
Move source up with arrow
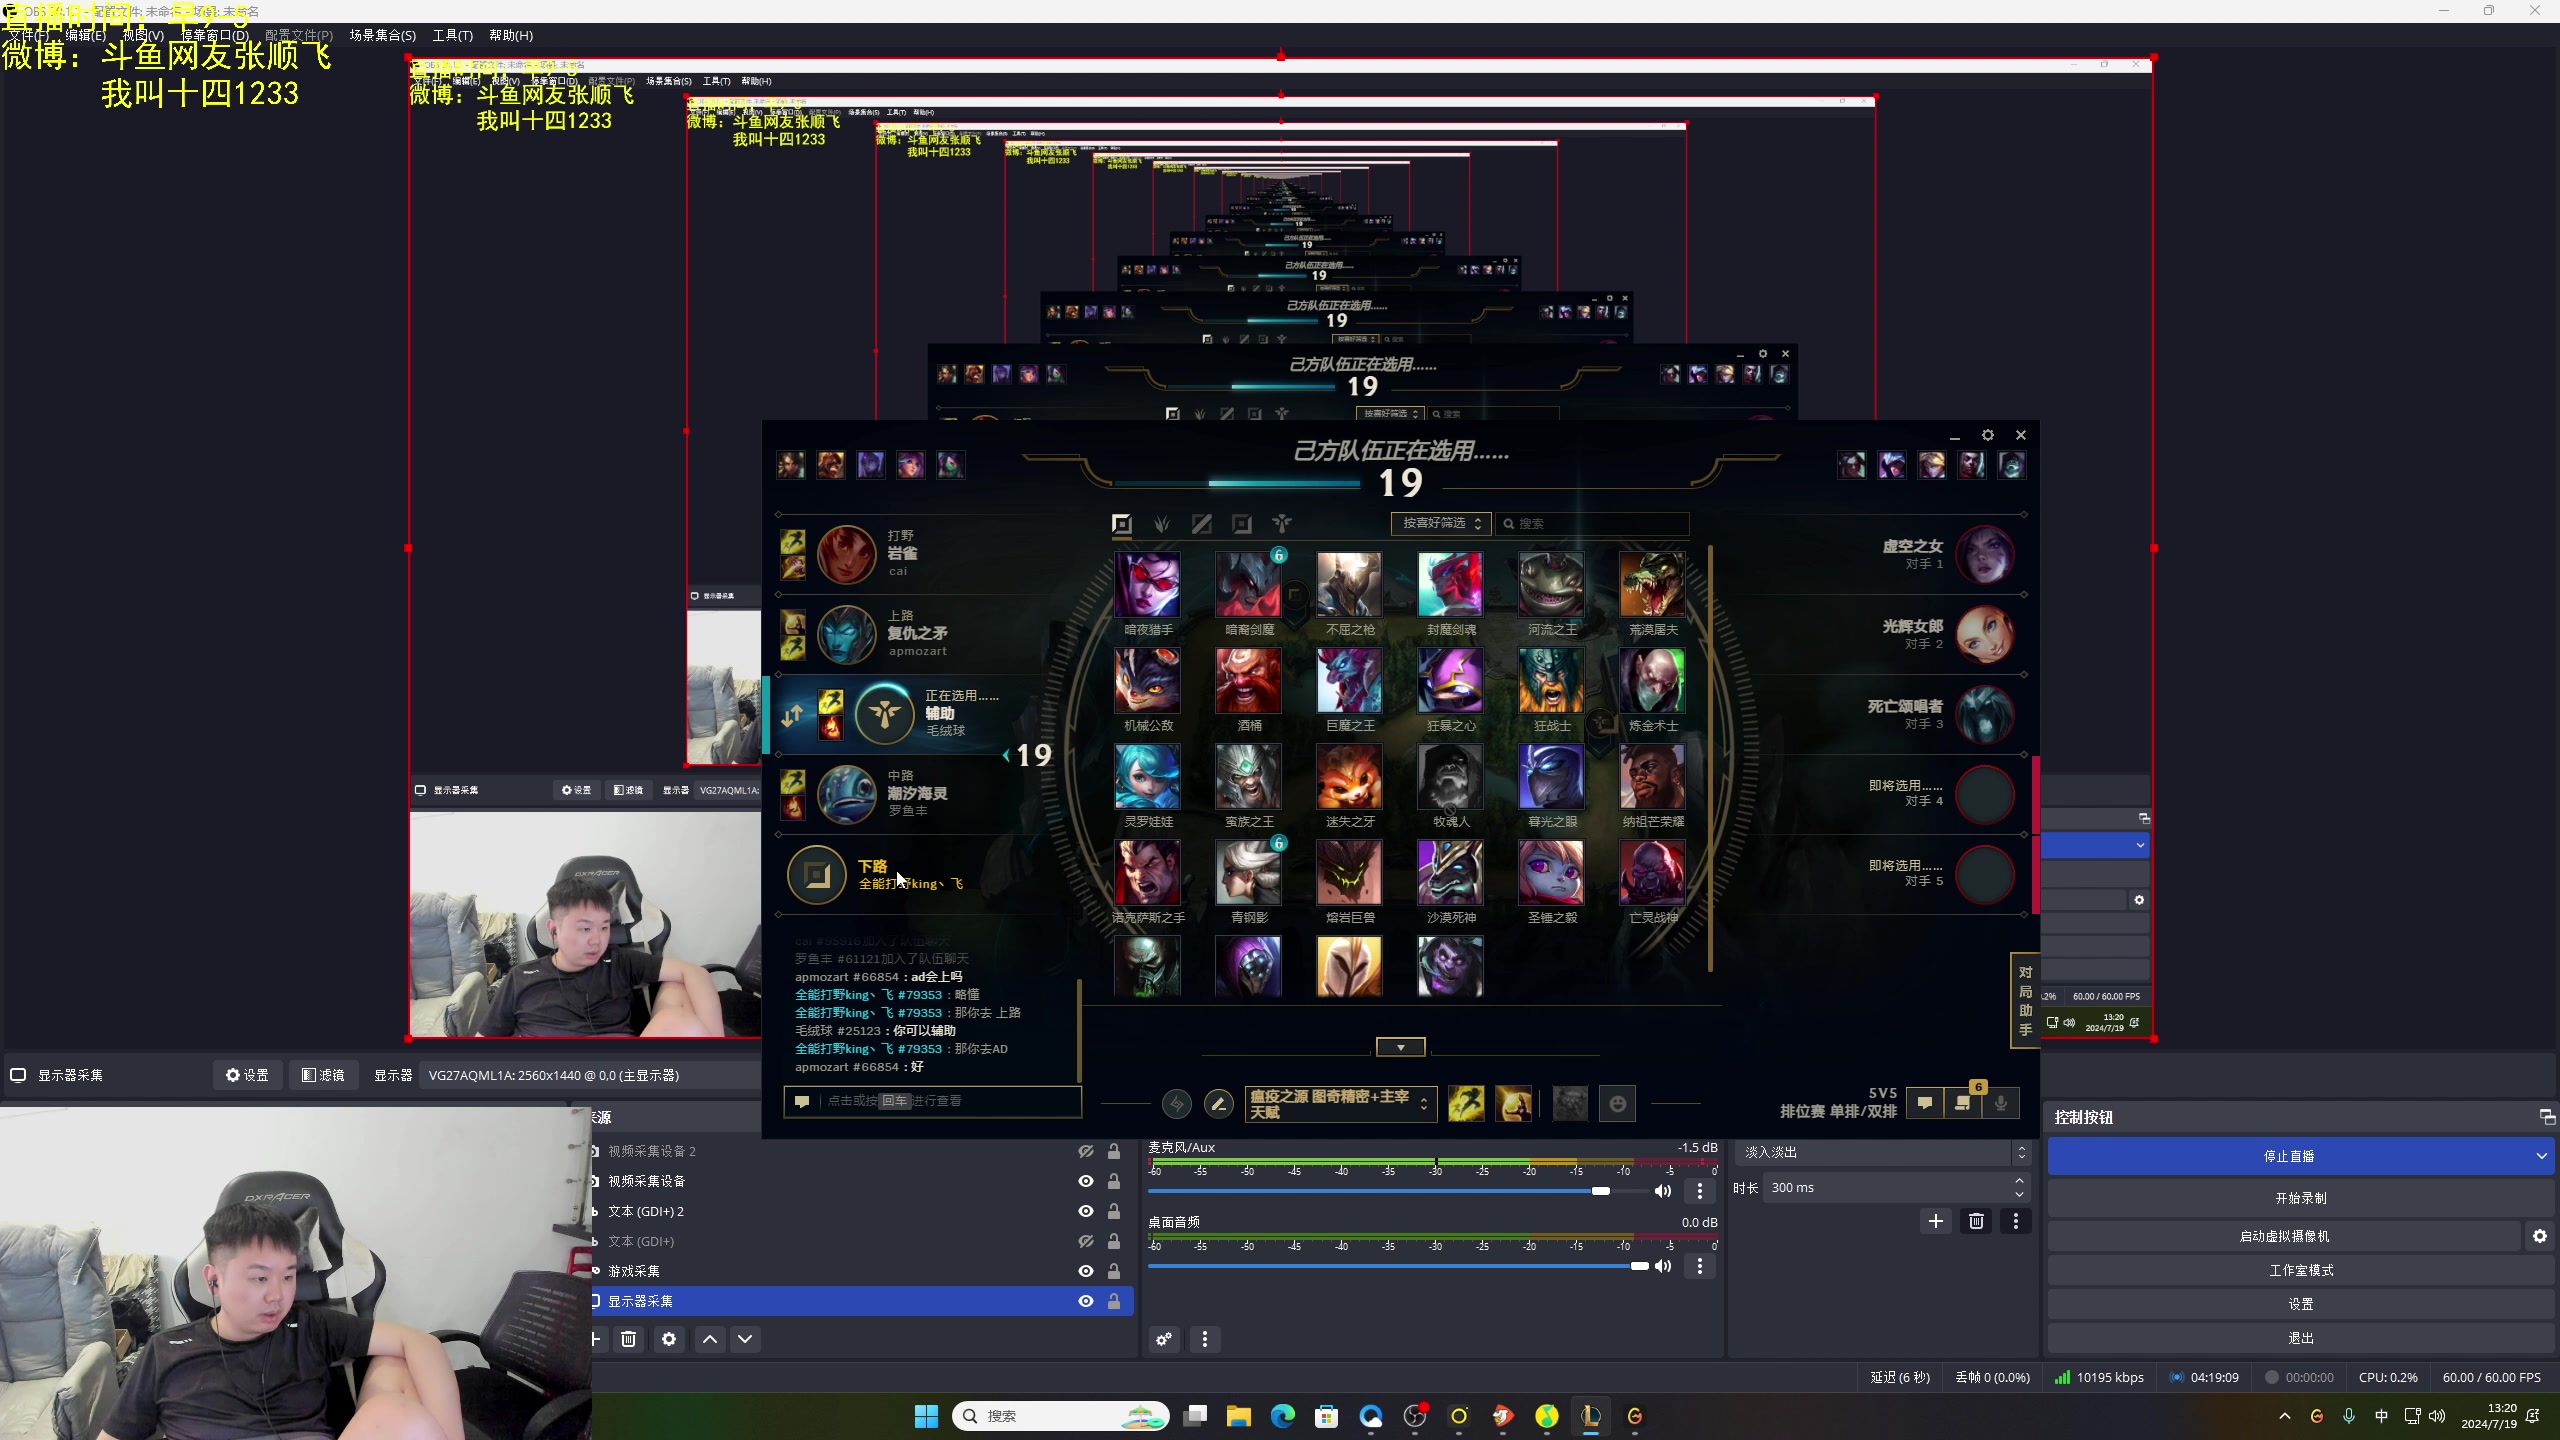tap(710, 1339)
